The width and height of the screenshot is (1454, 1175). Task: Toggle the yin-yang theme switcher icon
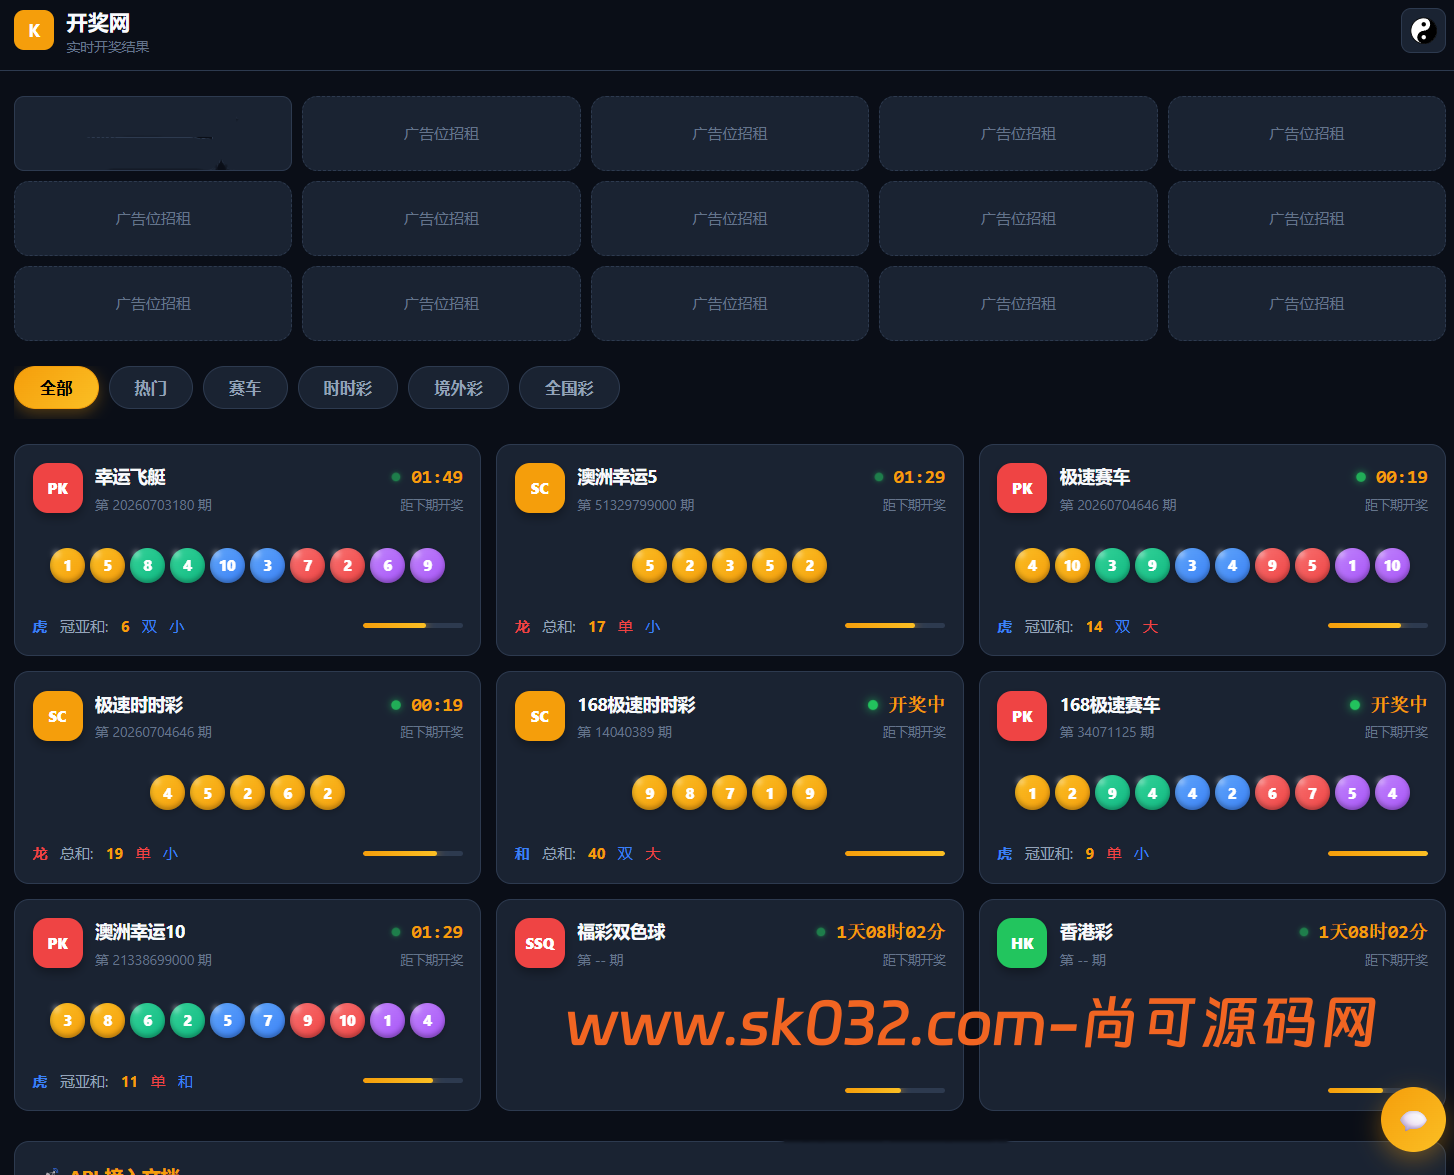click(x=1423, y=30)
